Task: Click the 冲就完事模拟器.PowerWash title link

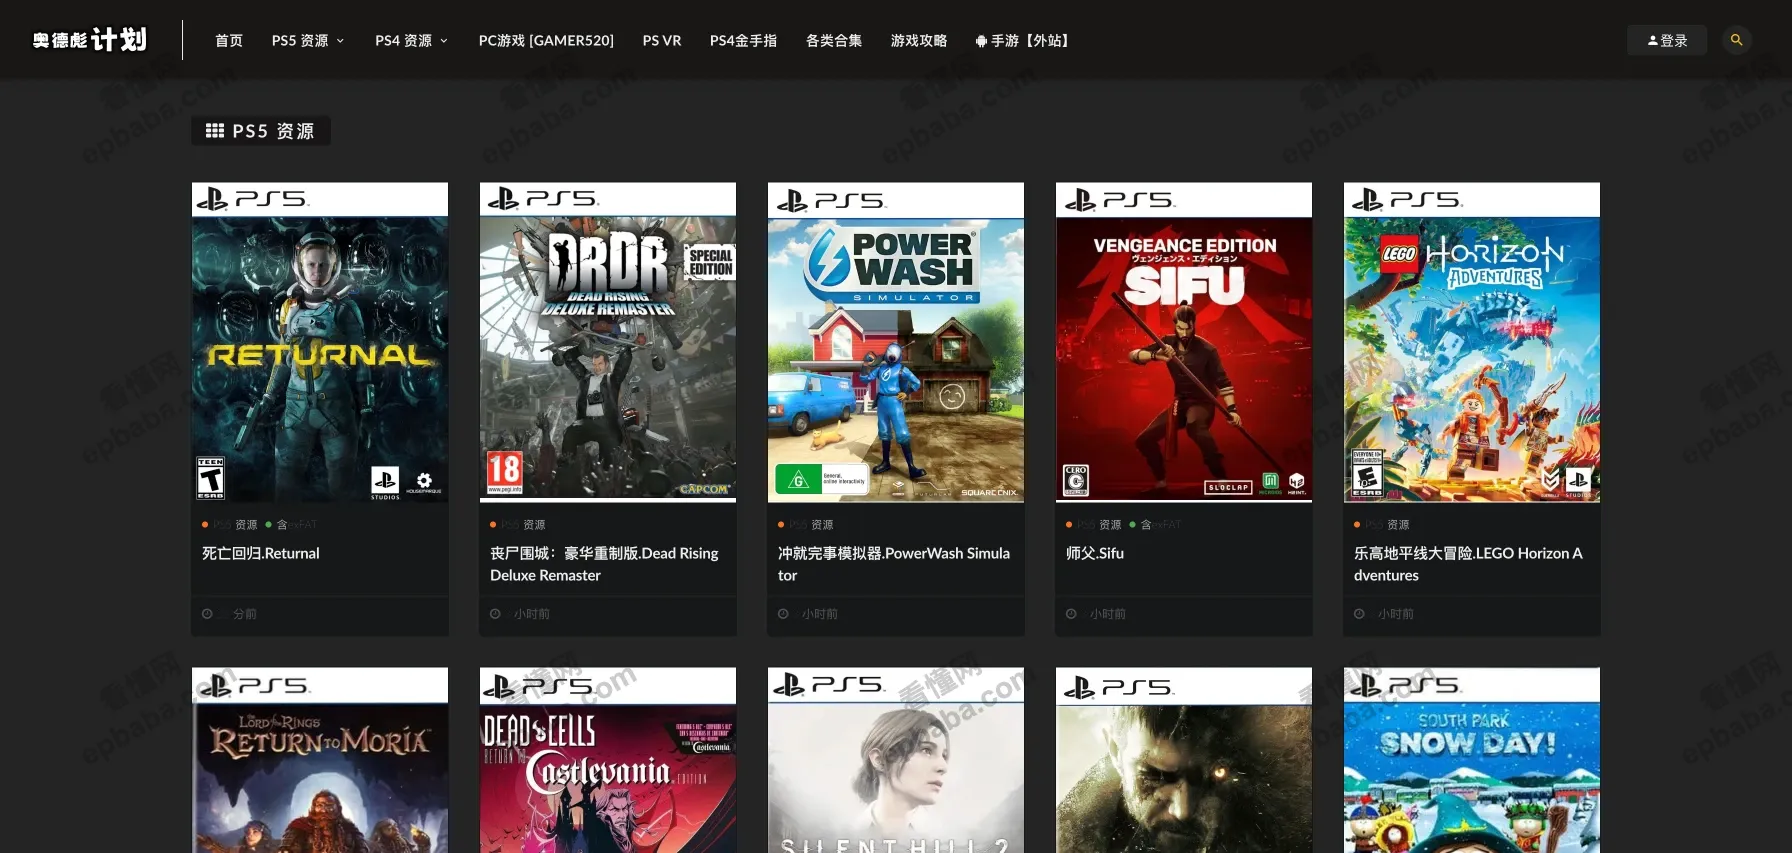Action: coord(894,564)
